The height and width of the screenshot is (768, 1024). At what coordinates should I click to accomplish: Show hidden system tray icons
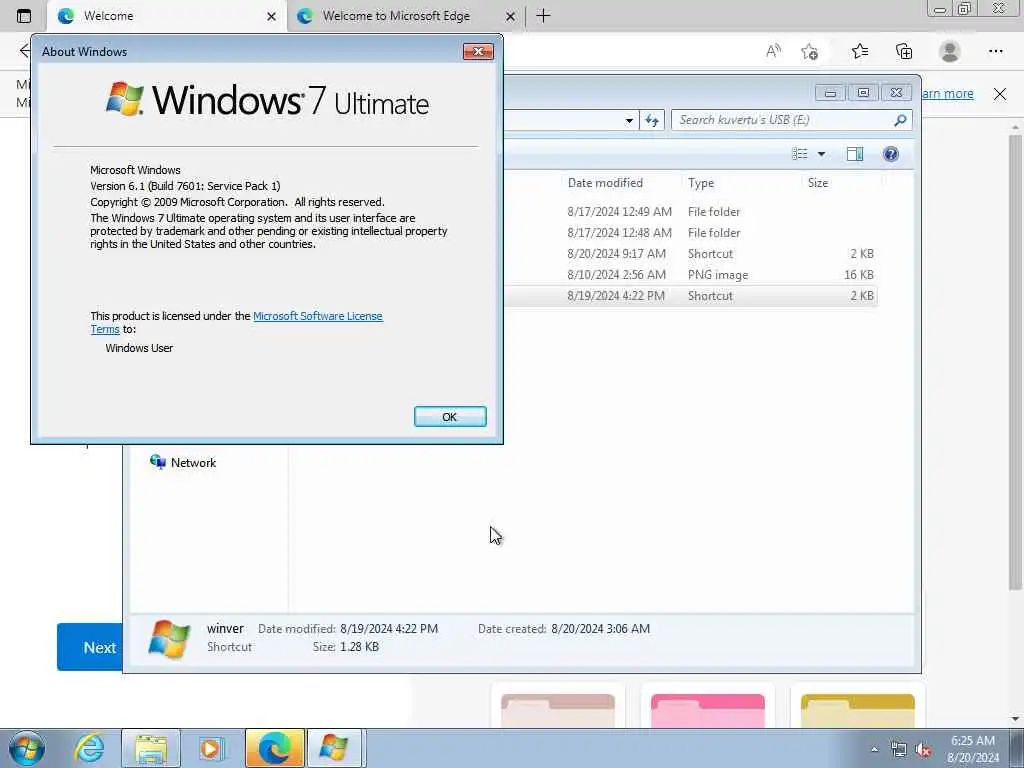tap(874, 749)
